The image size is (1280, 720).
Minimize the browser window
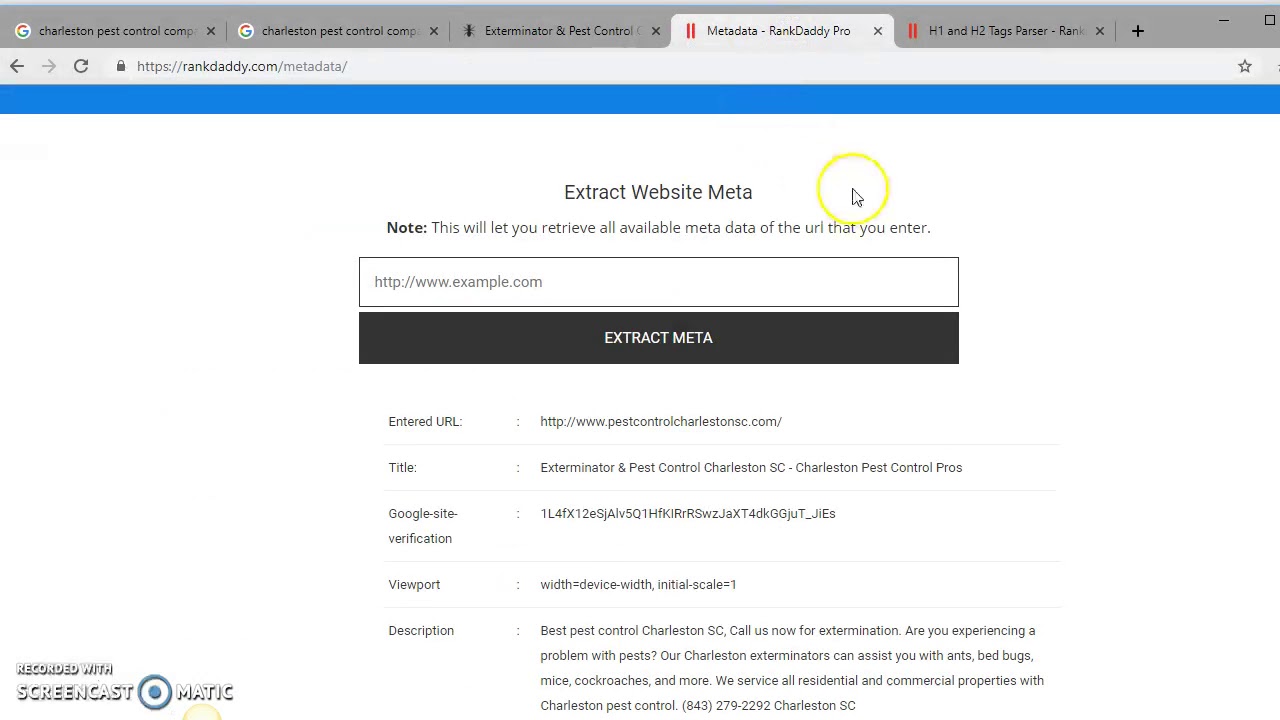point(1224,20)
